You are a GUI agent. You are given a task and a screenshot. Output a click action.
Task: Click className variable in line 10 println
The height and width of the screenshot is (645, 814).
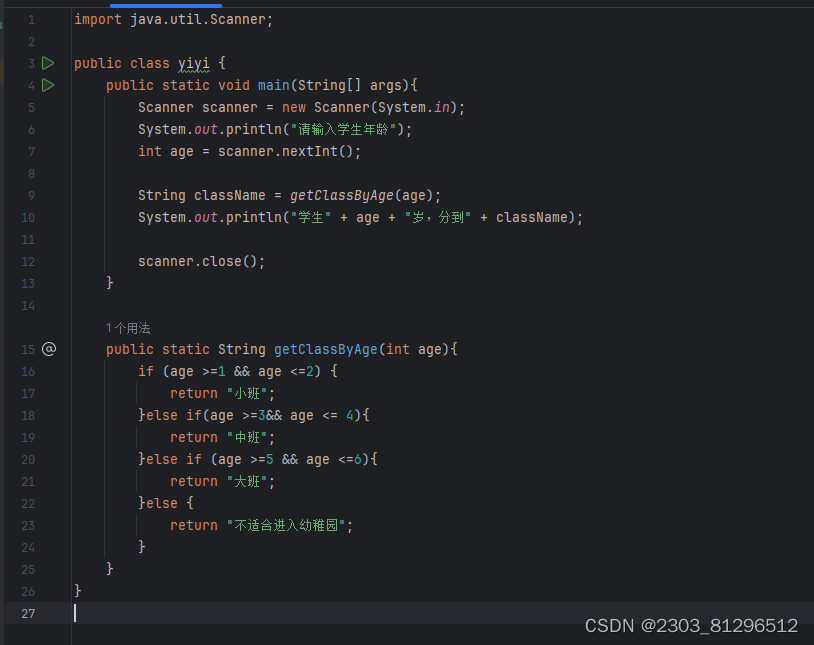[532, 218]
